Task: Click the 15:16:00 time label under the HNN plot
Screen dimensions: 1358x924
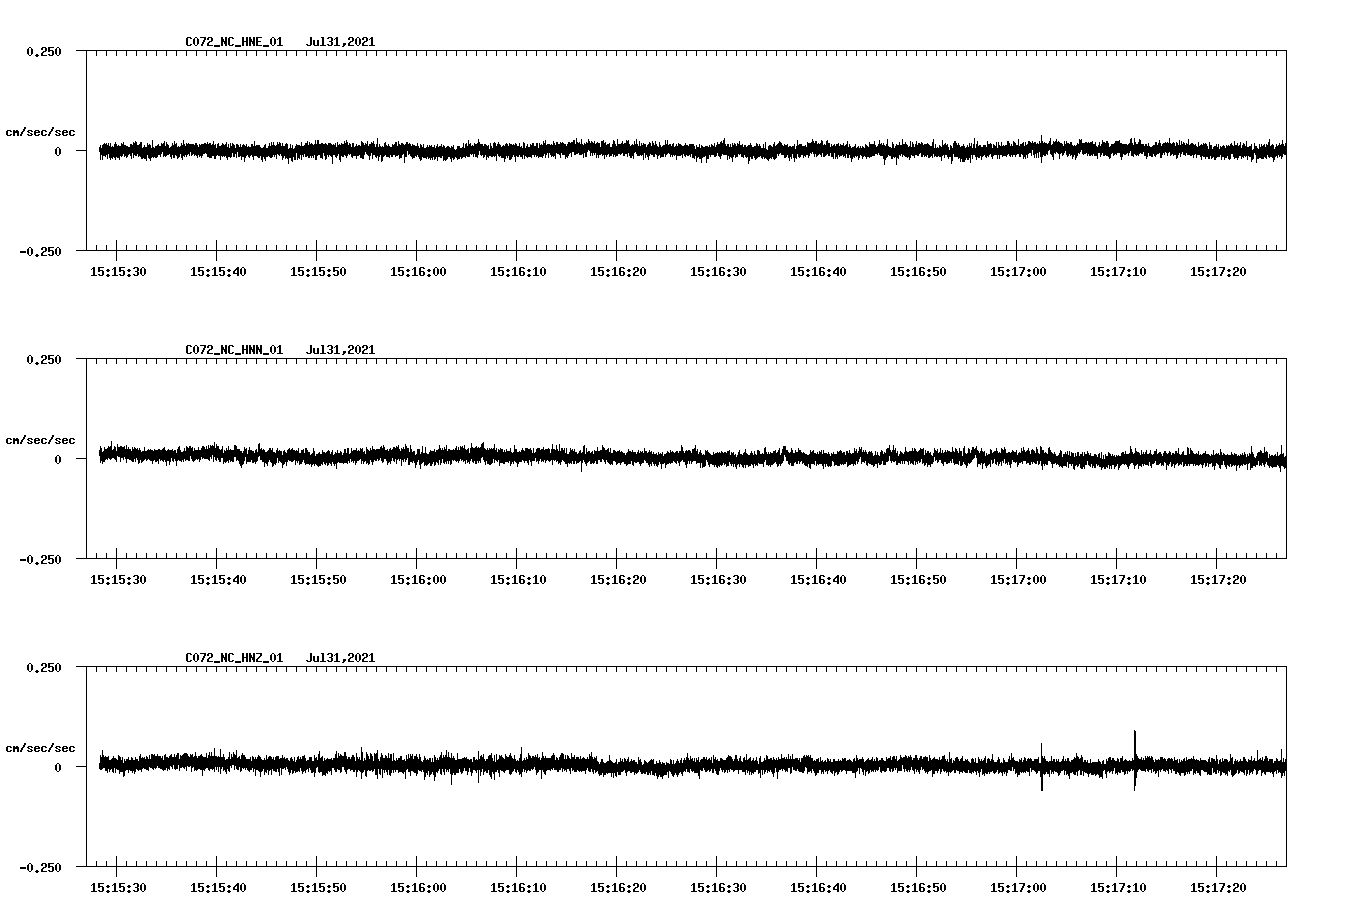Action: point(418,580)
